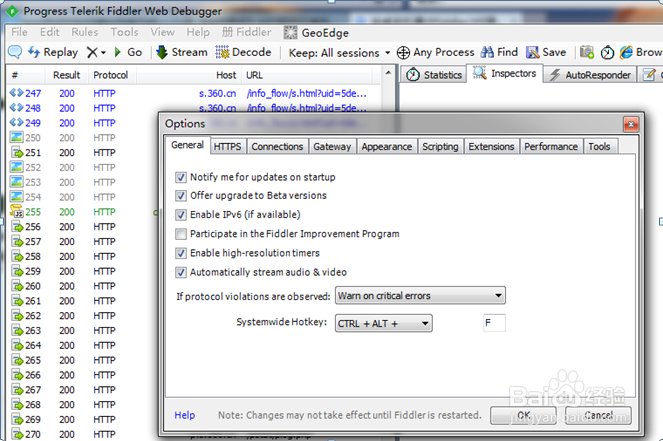The height and width of the screenshot is (441, 663).
Task: Click the Go resume icon
Action: [x=118, y=52]
